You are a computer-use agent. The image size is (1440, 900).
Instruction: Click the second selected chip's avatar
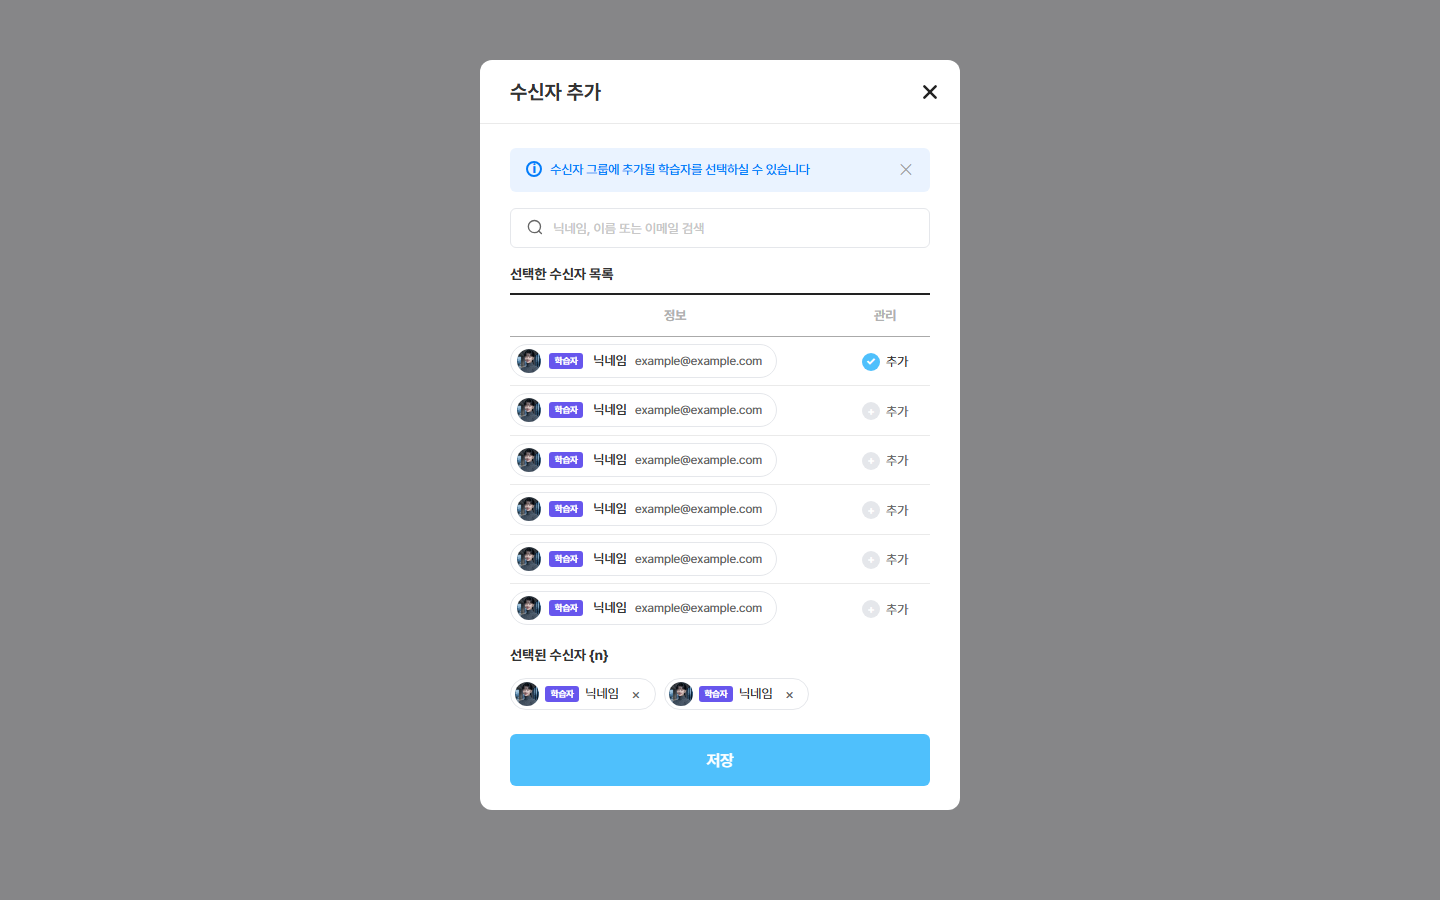tap(681, 694)
